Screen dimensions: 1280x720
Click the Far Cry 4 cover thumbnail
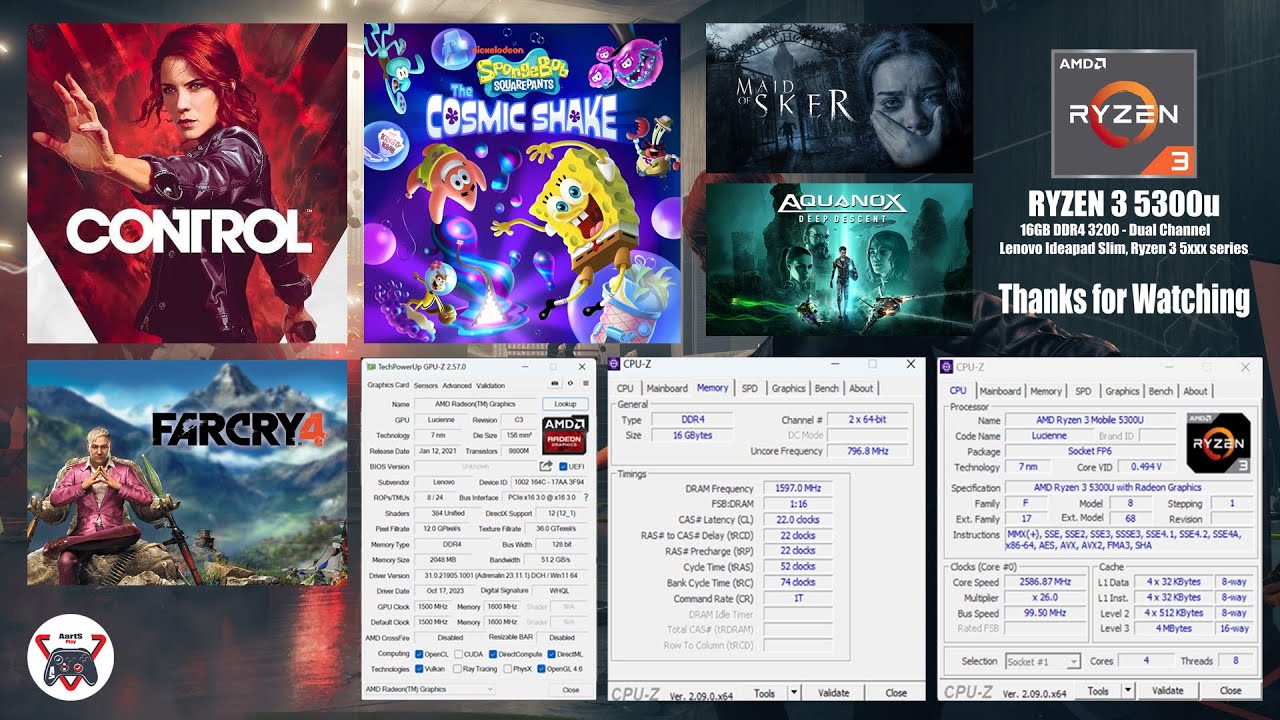click(187, 472)
